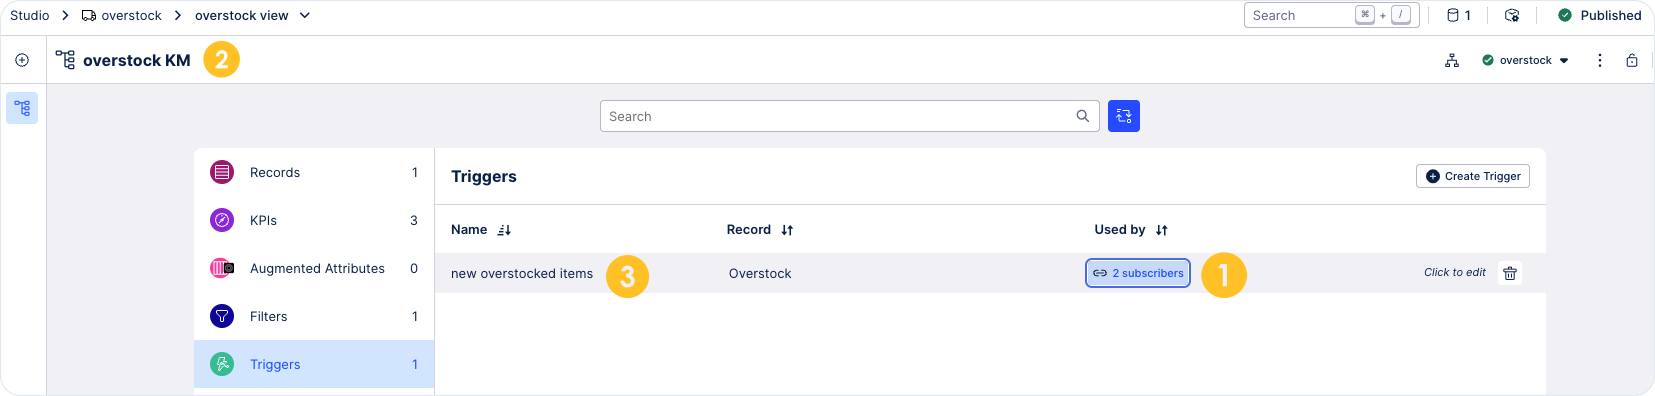Expand the overstock view dropdown in breadcrumb

tap(305, 15)
